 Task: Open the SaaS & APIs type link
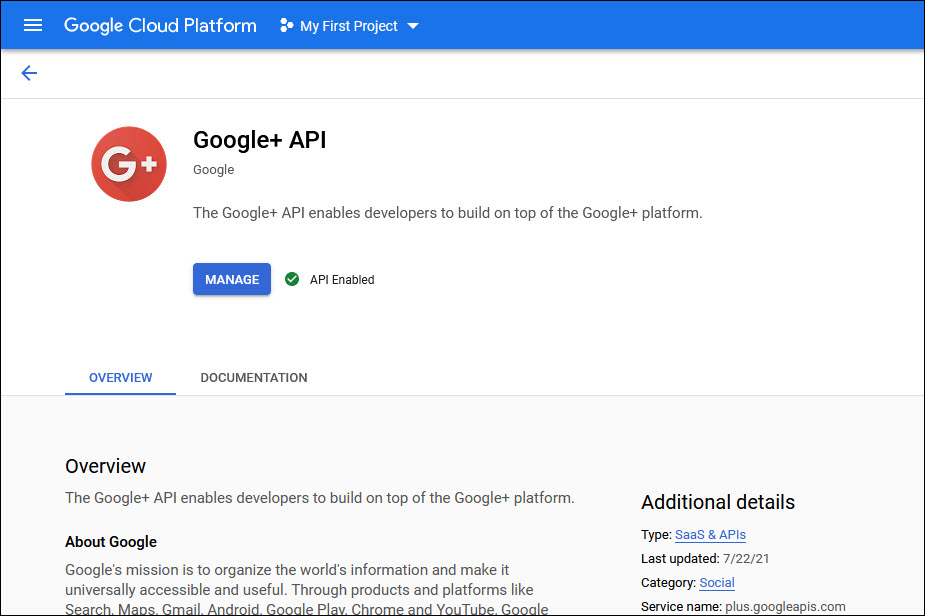710,535
